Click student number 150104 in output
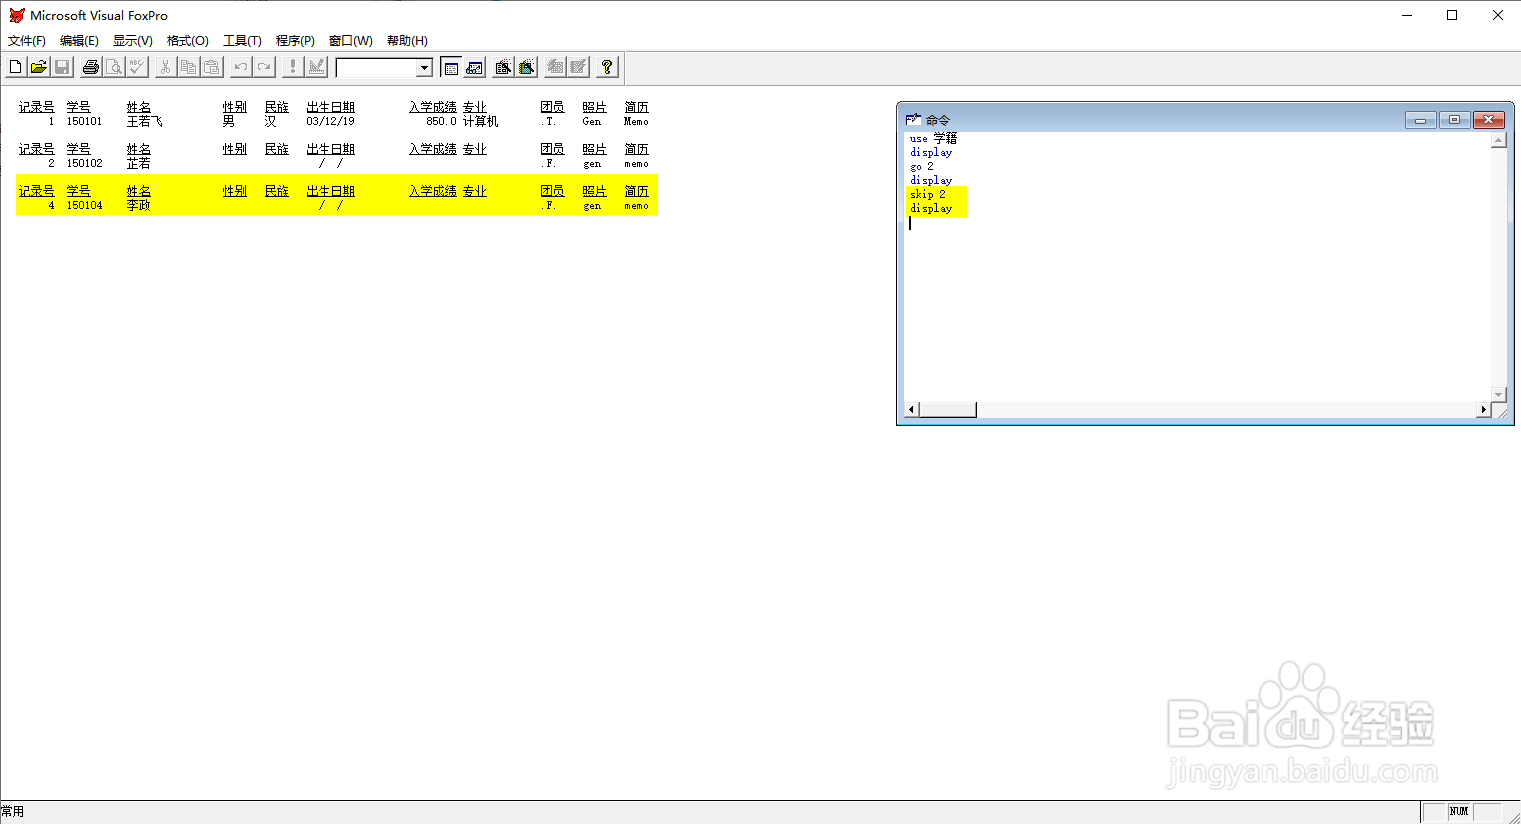Viewport: 1521px width, 824px height. click(84, 206)
